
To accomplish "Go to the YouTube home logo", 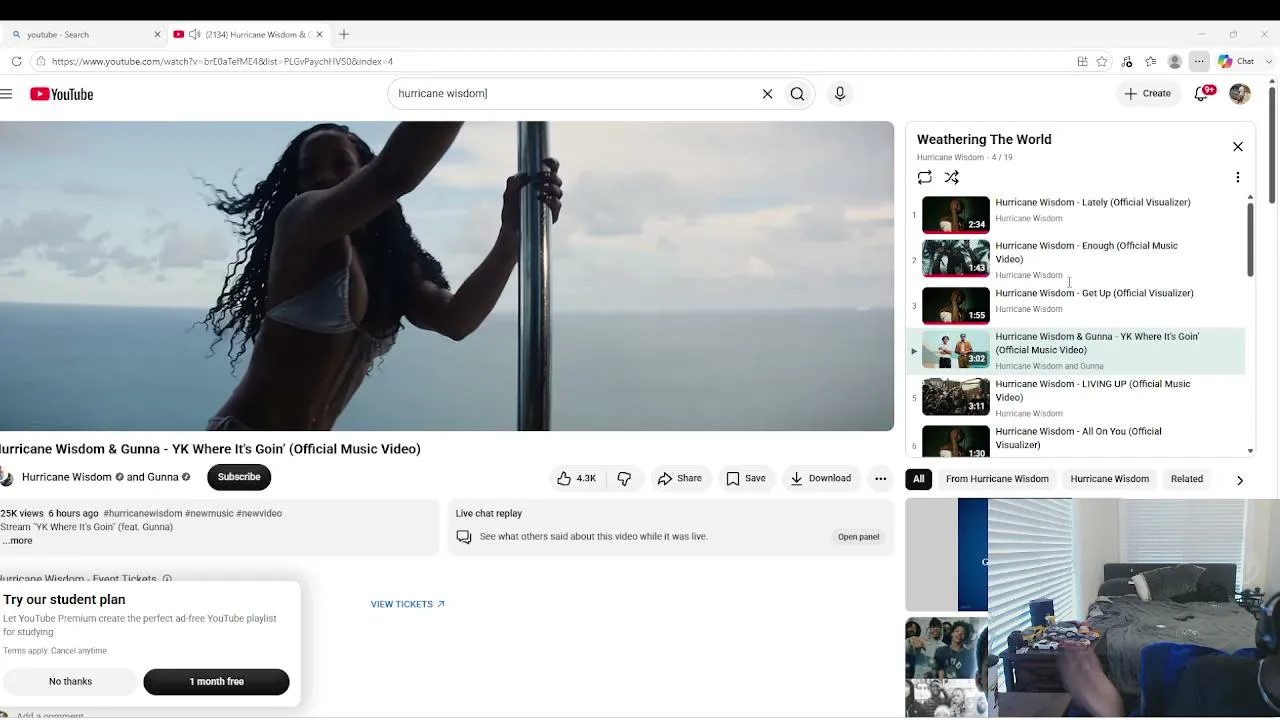I will [x=62, y=94].
